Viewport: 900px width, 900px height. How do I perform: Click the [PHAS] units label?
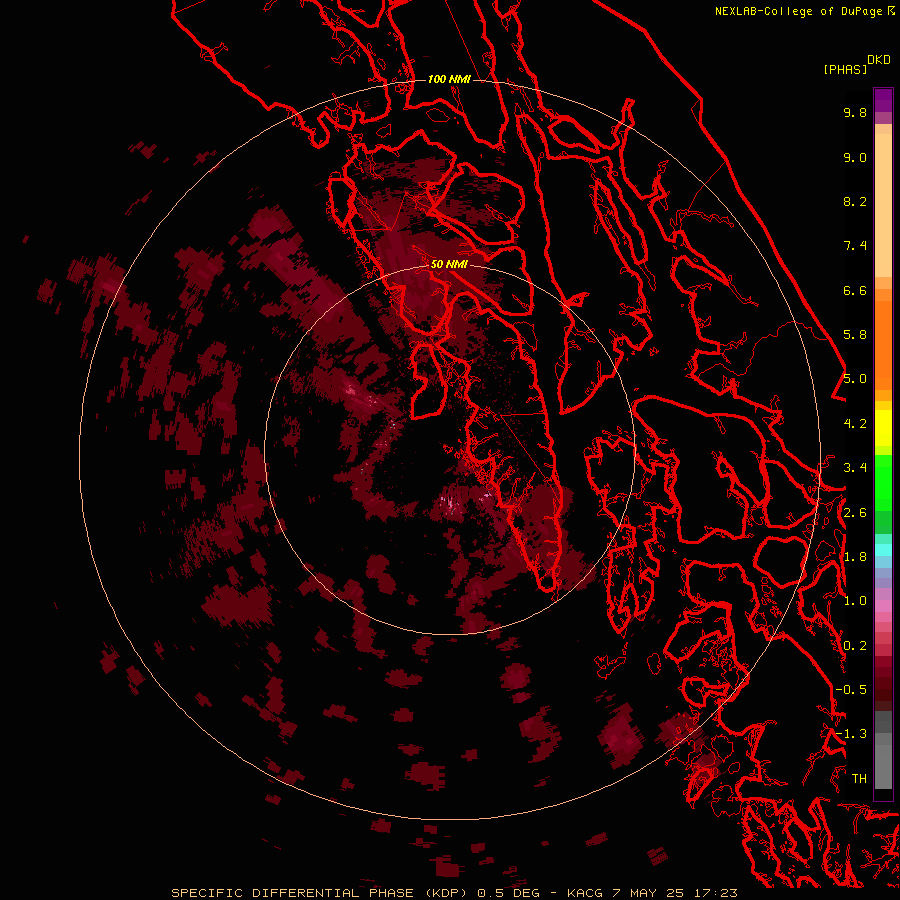coord(845,69)
